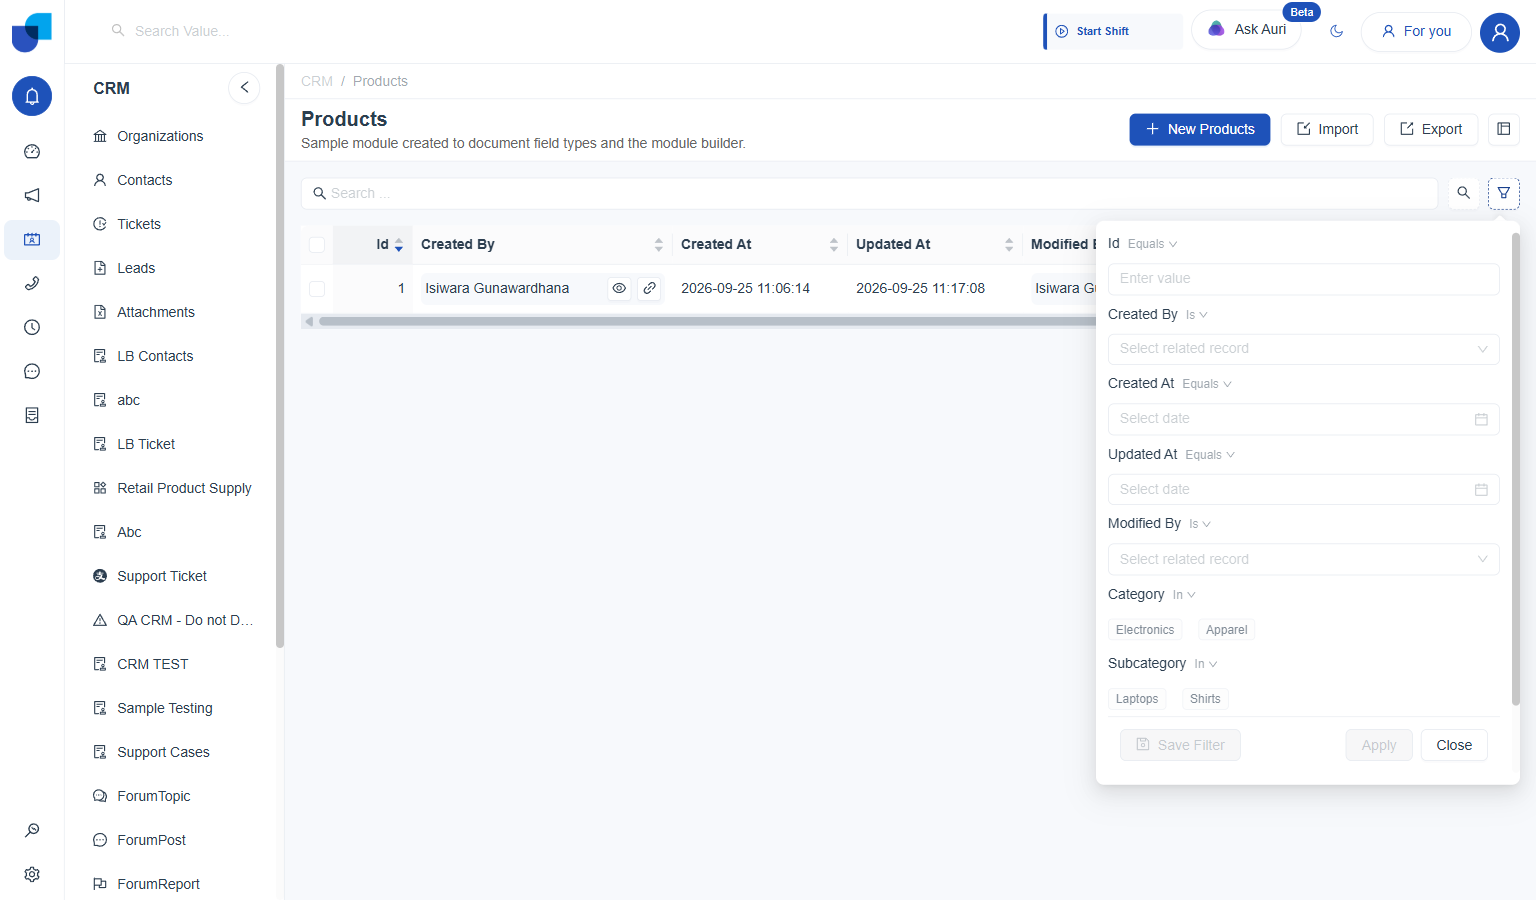This screenshot has width=1536, height=900.
Task: Open Modified By select related record dropdown
Action: click(1304, 559)
